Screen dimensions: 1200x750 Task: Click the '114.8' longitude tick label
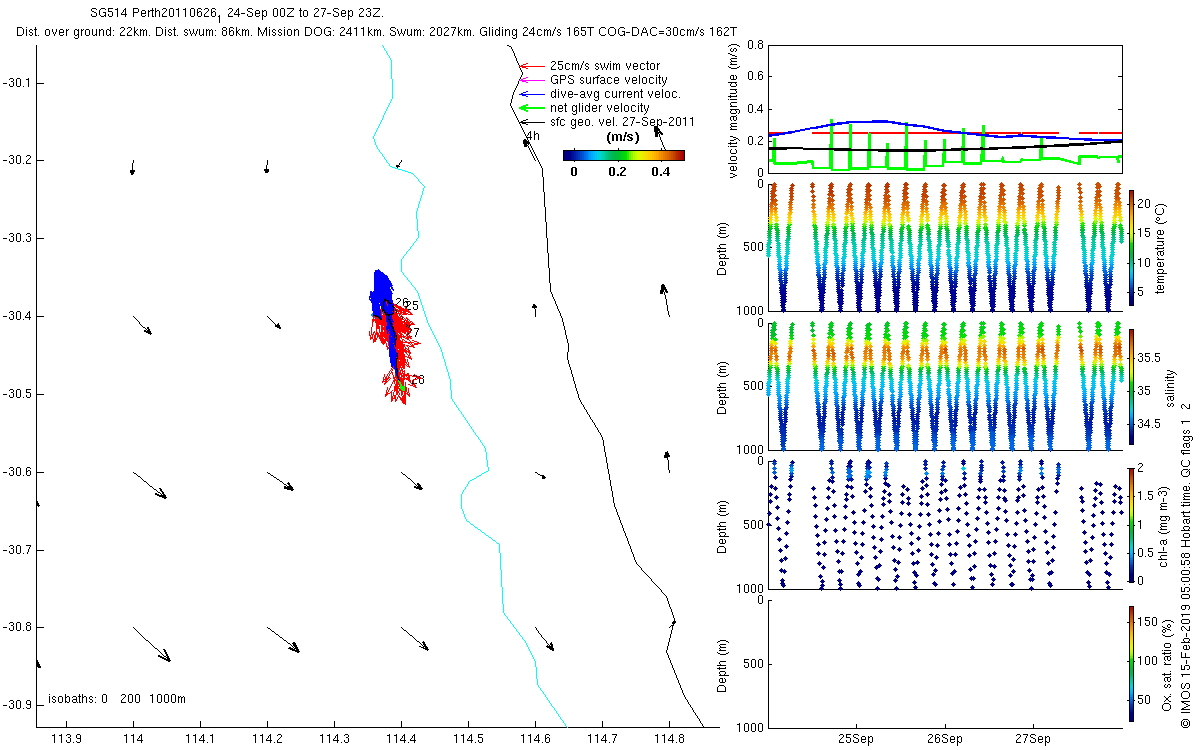point(669,739)
